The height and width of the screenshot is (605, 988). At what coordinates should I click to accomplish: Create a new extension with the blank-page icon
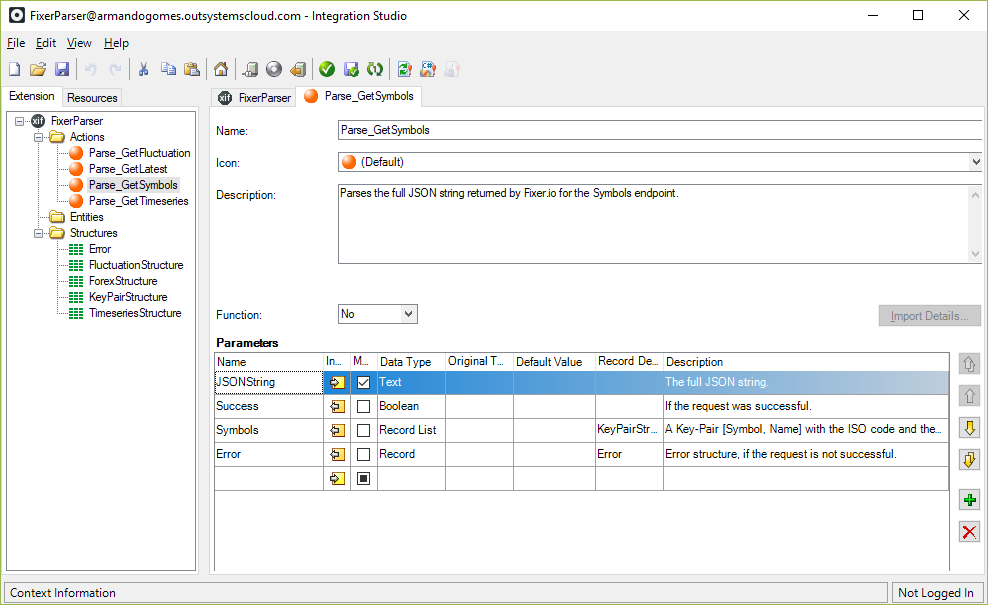[14, 69]
